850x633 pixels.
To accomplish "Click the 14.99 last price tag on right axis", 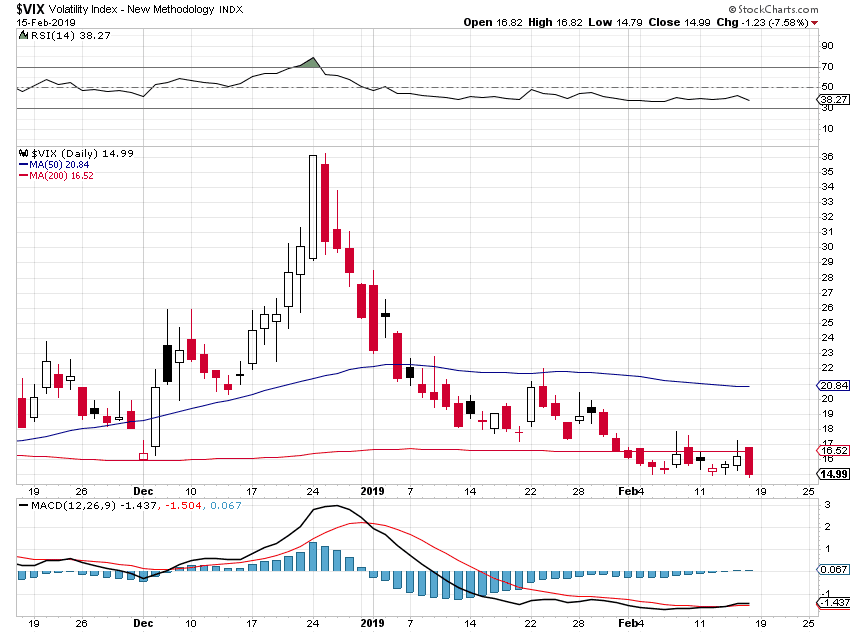I will 833,474.
